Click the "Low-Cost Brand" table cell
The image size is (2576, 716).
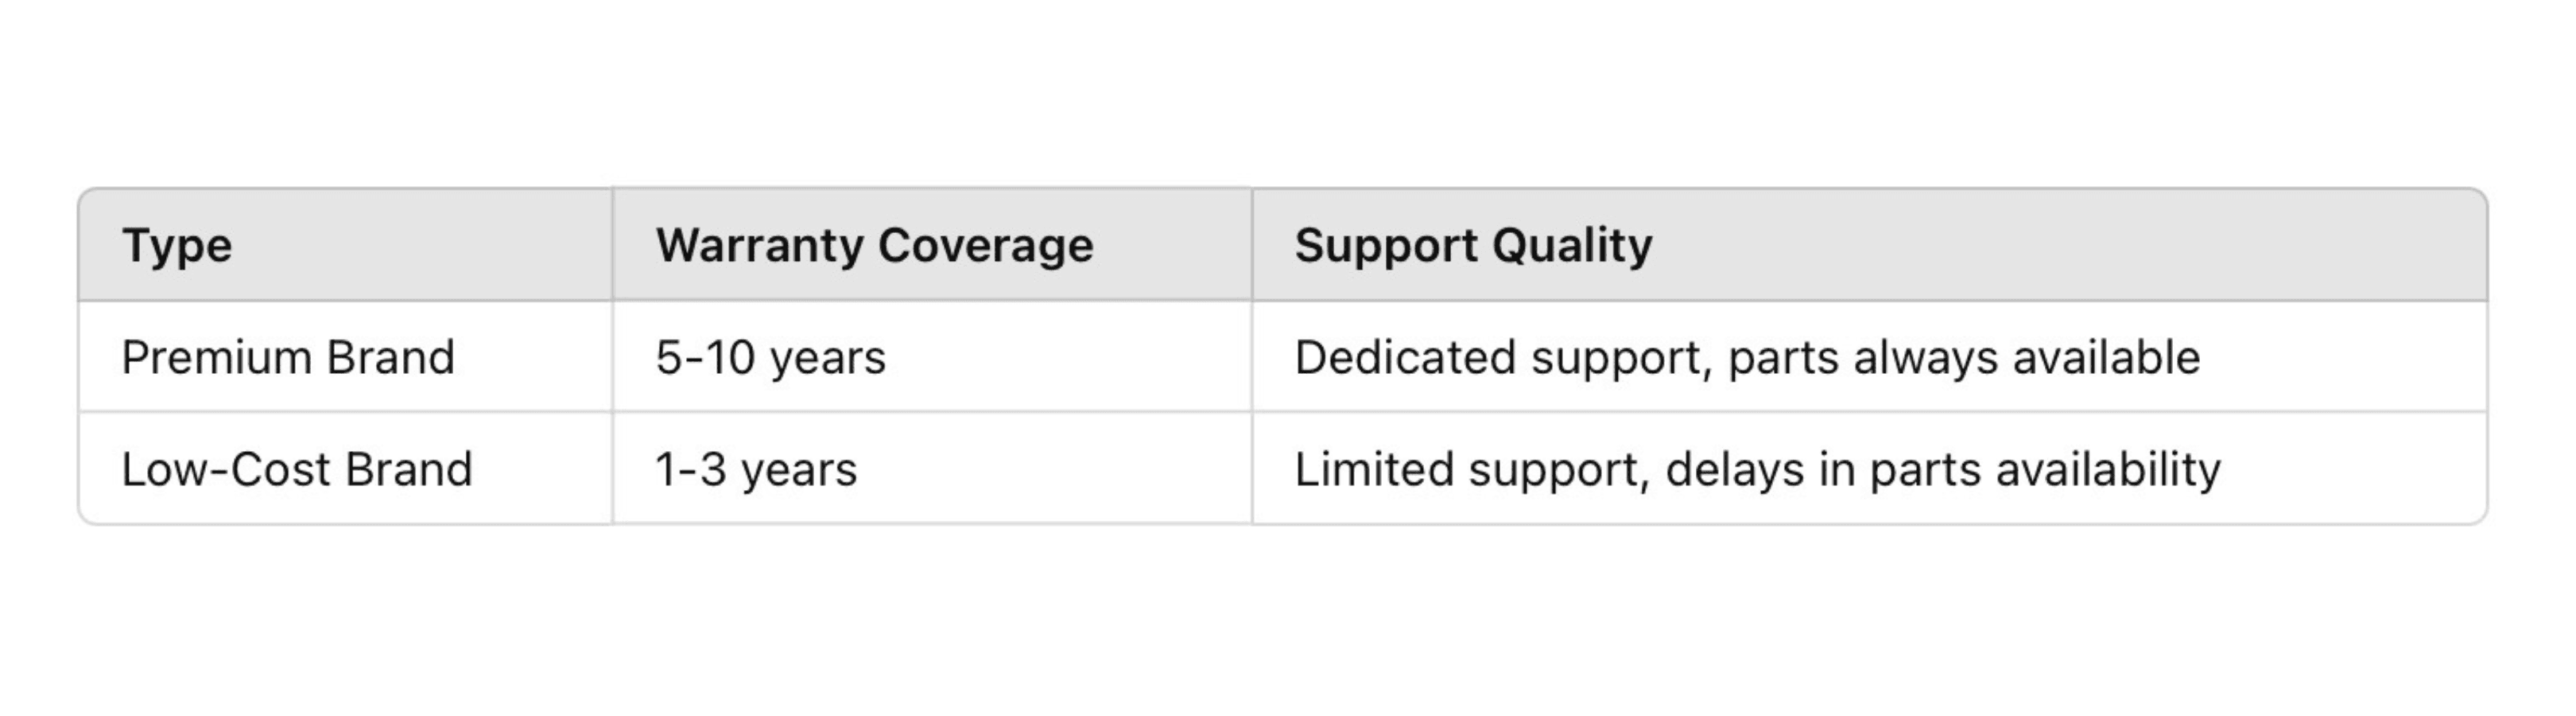click(297, 469)
